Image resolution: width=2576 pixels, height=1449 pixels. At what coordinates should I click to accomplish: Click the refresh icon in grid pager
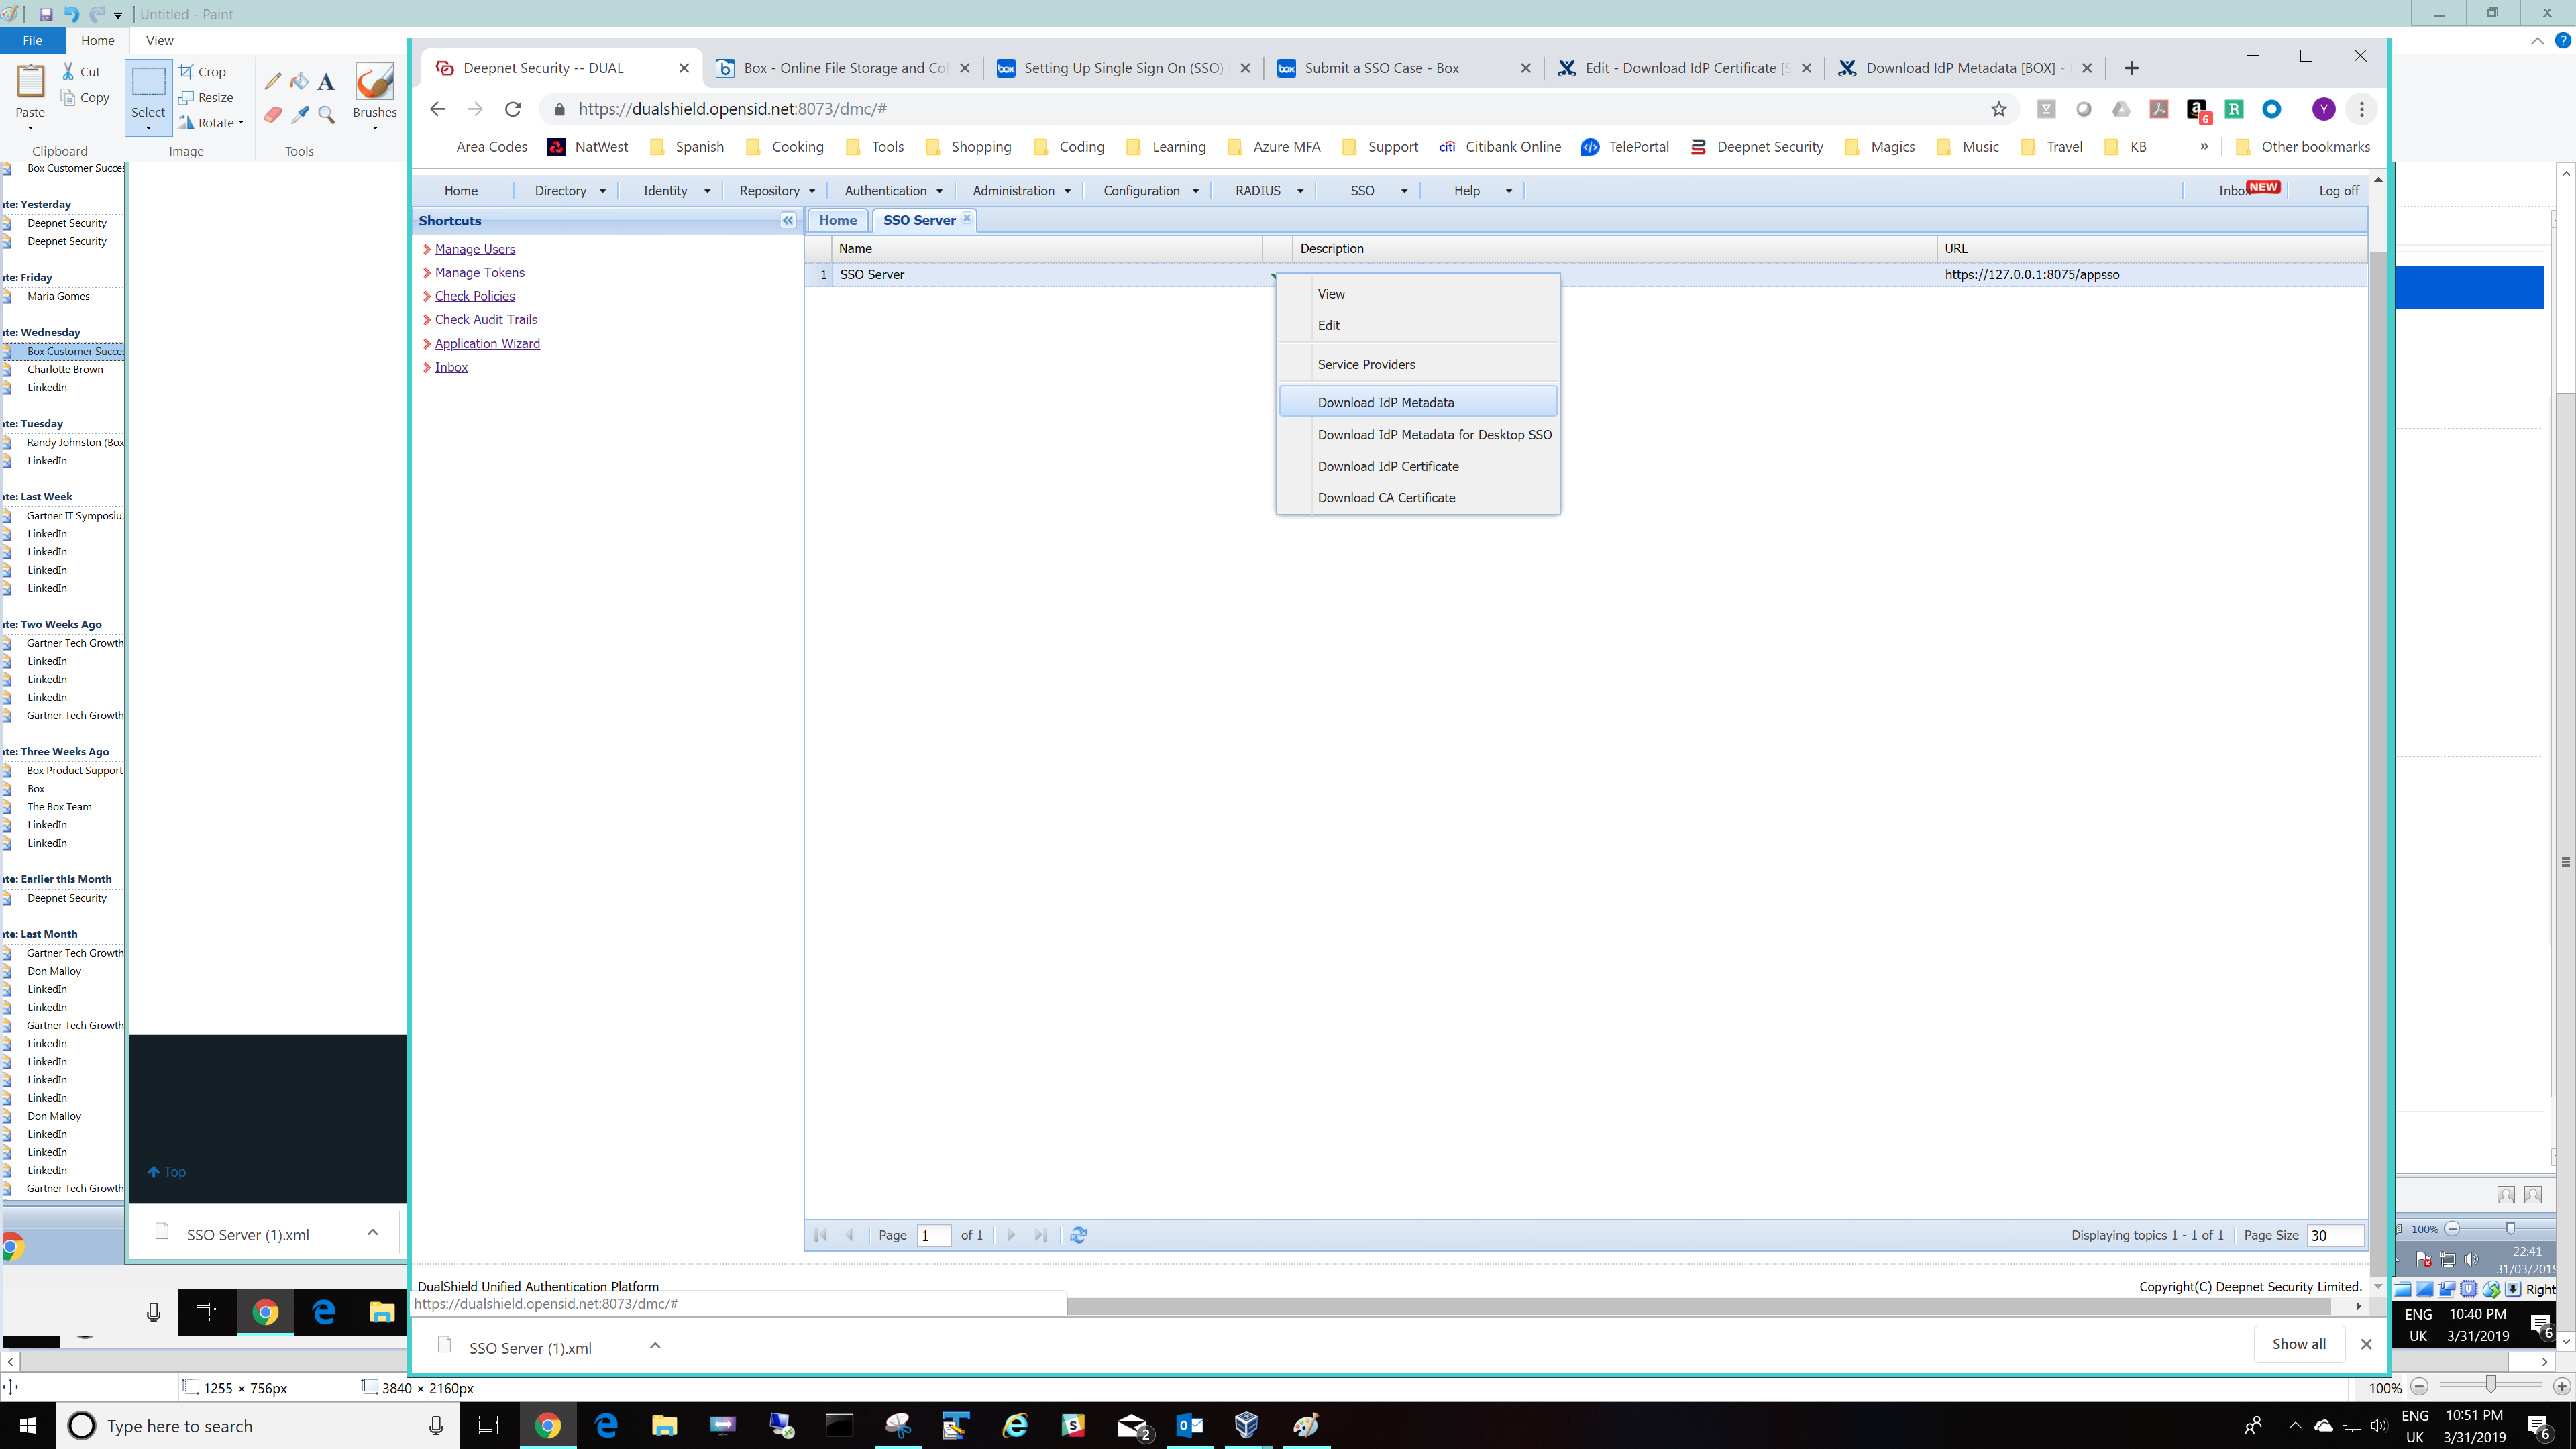click(x=1078, y=1235)
